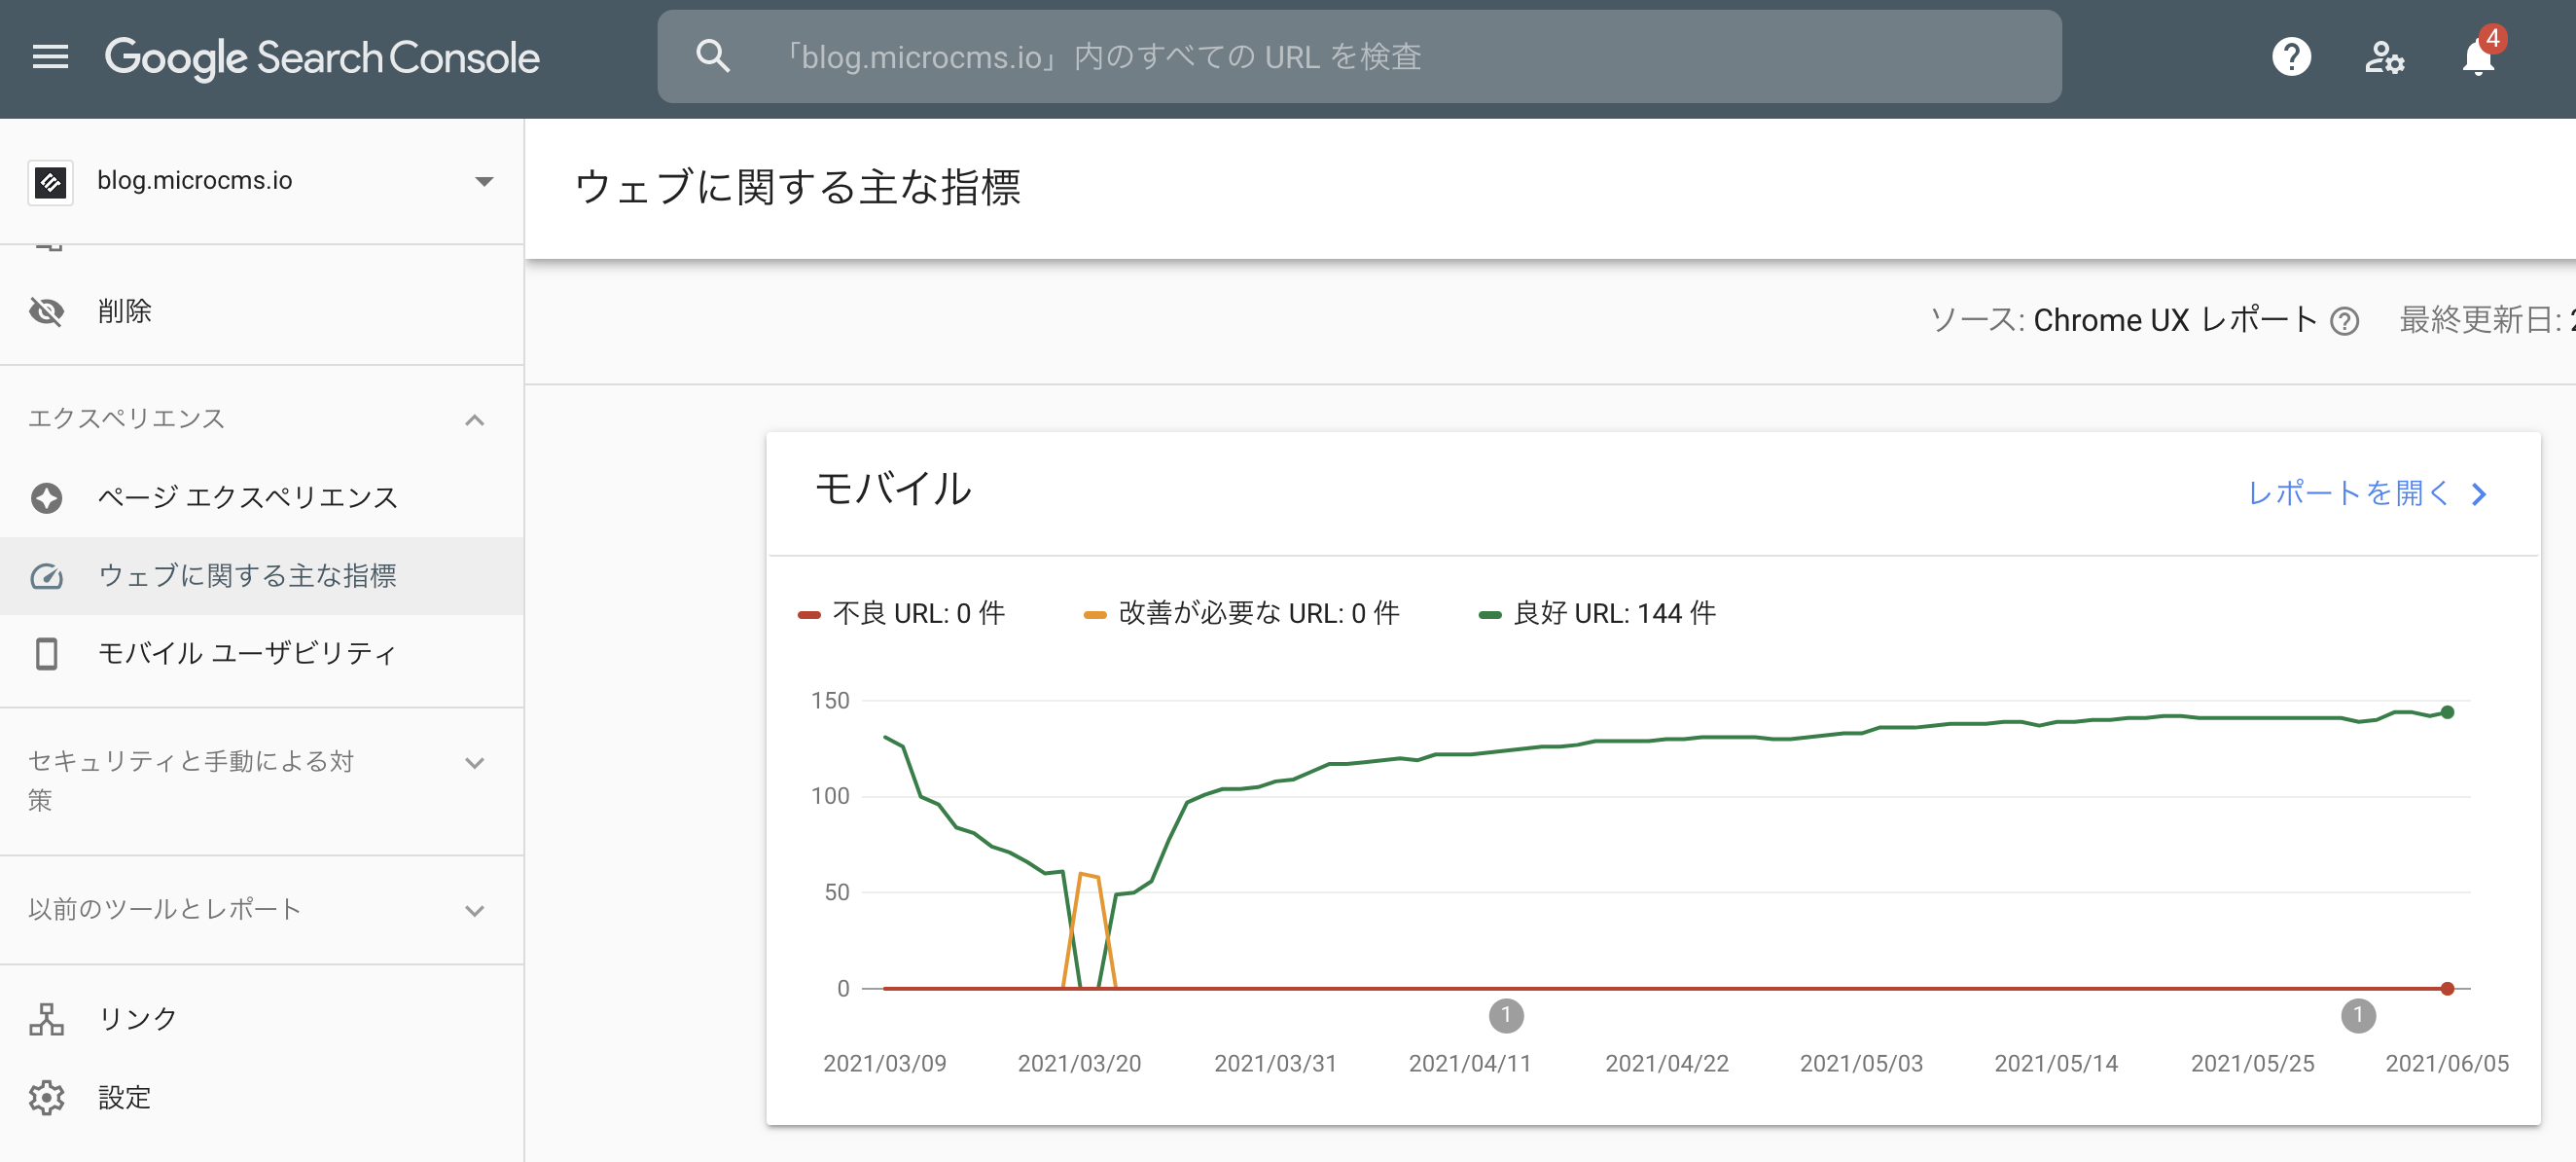Click the help question mark icon

[x=2291, y=57]
